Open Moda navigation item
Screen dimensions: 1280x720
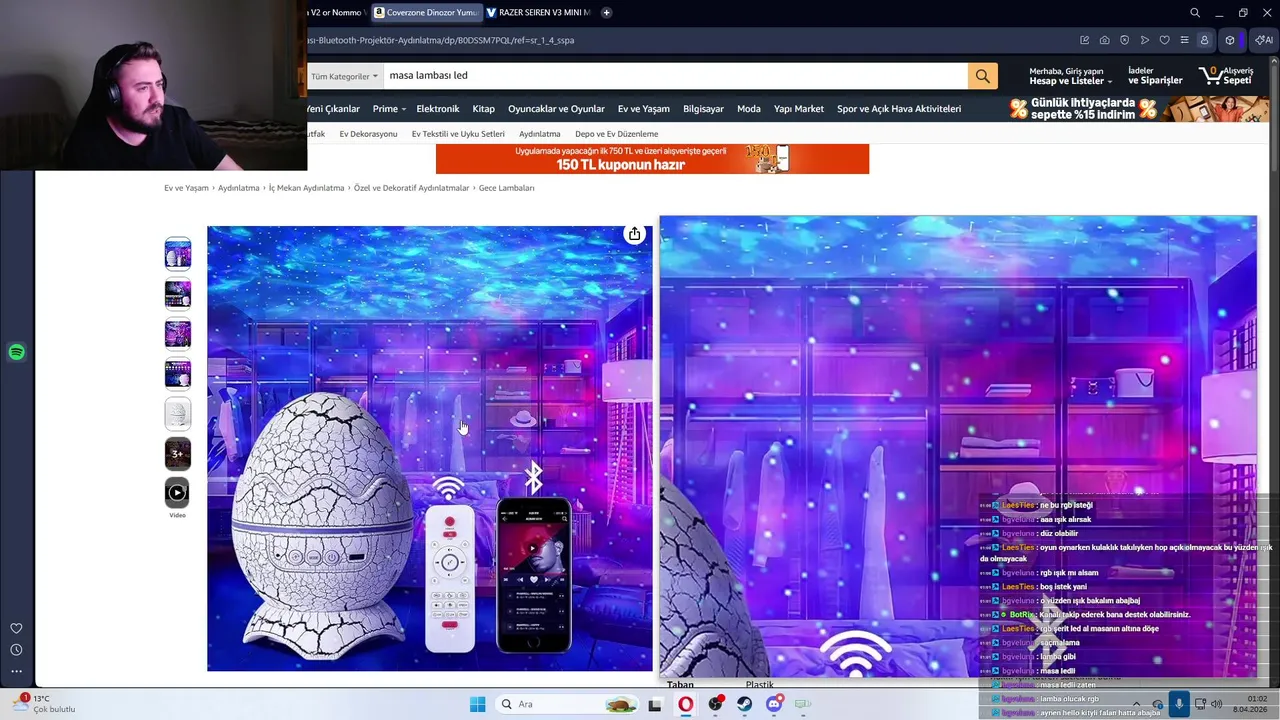coord(749,109)
